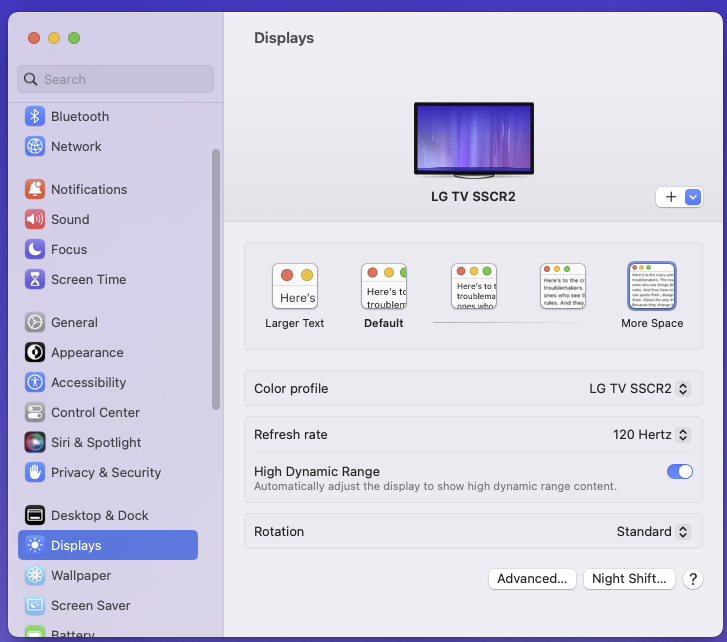Viewport: 727px width, 642px height.
Task: Select the Default resolution option
Action: pos(384,296)
